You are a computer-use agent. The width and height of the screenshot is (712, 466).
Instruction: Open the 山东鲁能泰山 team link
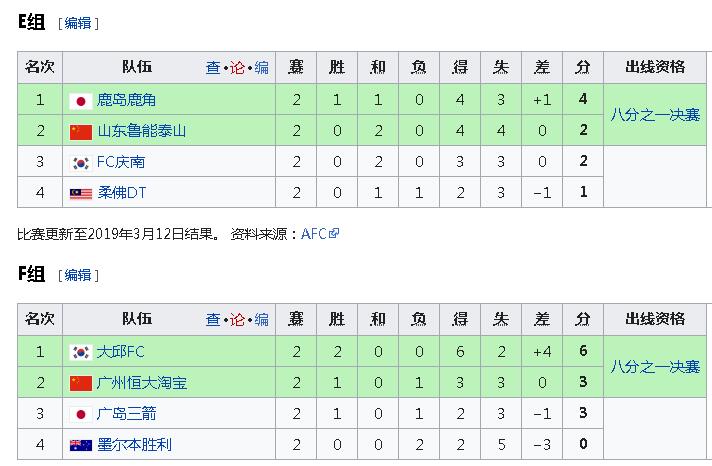[141, 131]
